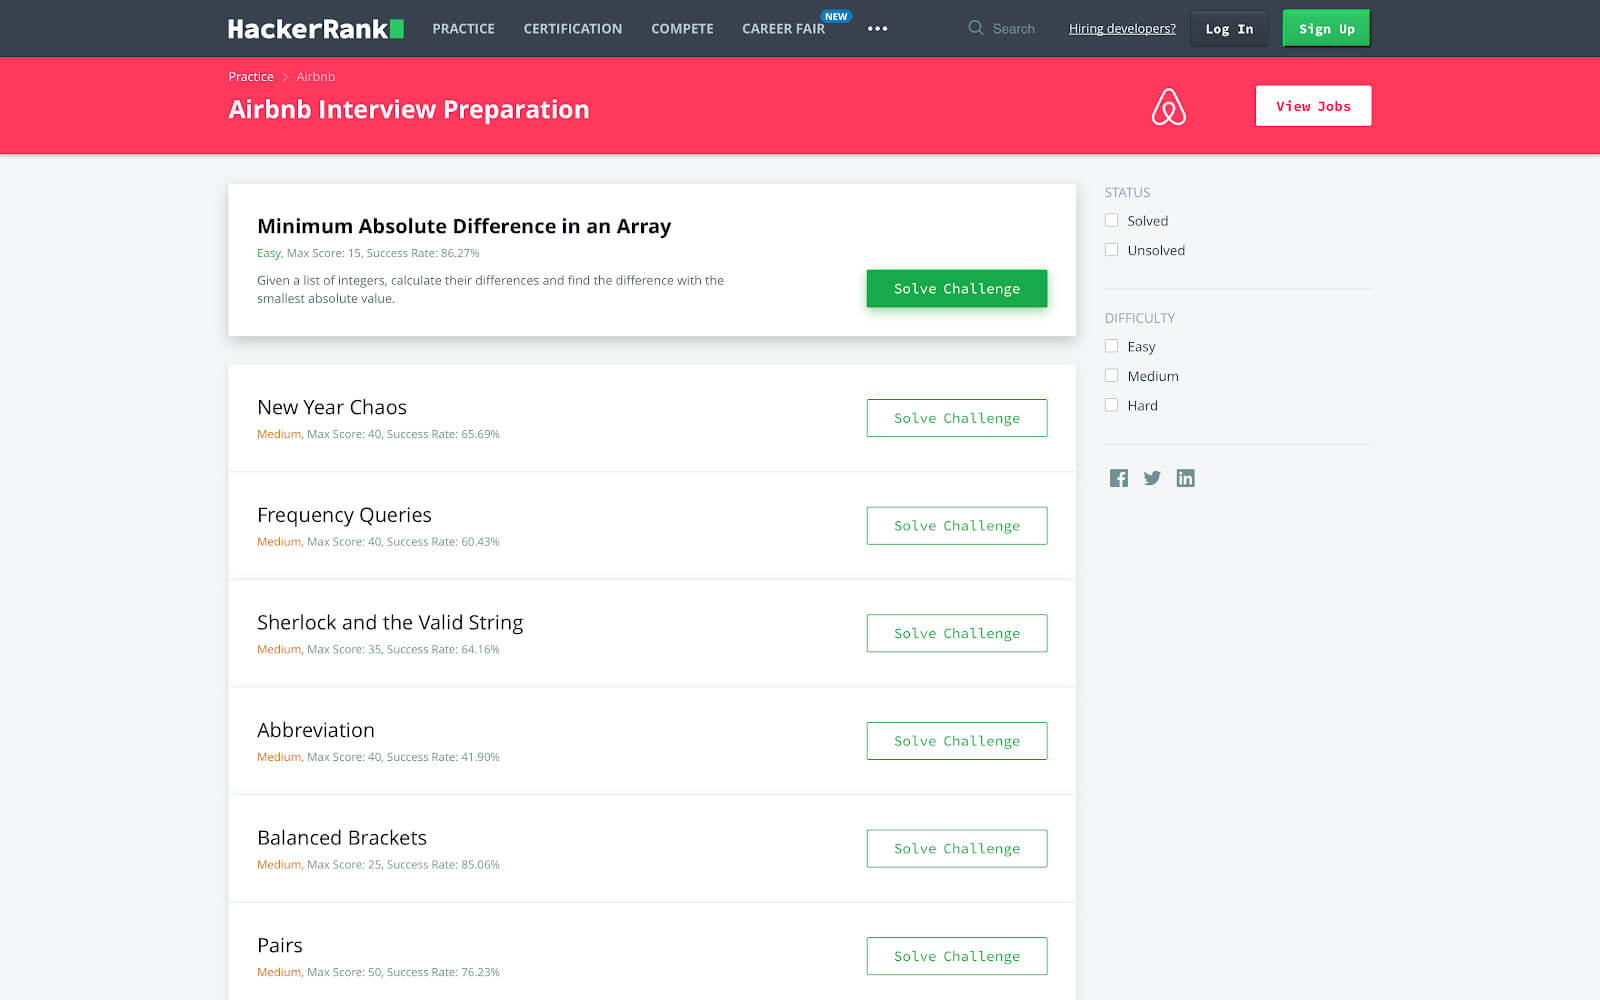Click the Log In button

[x=1229, y=29]
